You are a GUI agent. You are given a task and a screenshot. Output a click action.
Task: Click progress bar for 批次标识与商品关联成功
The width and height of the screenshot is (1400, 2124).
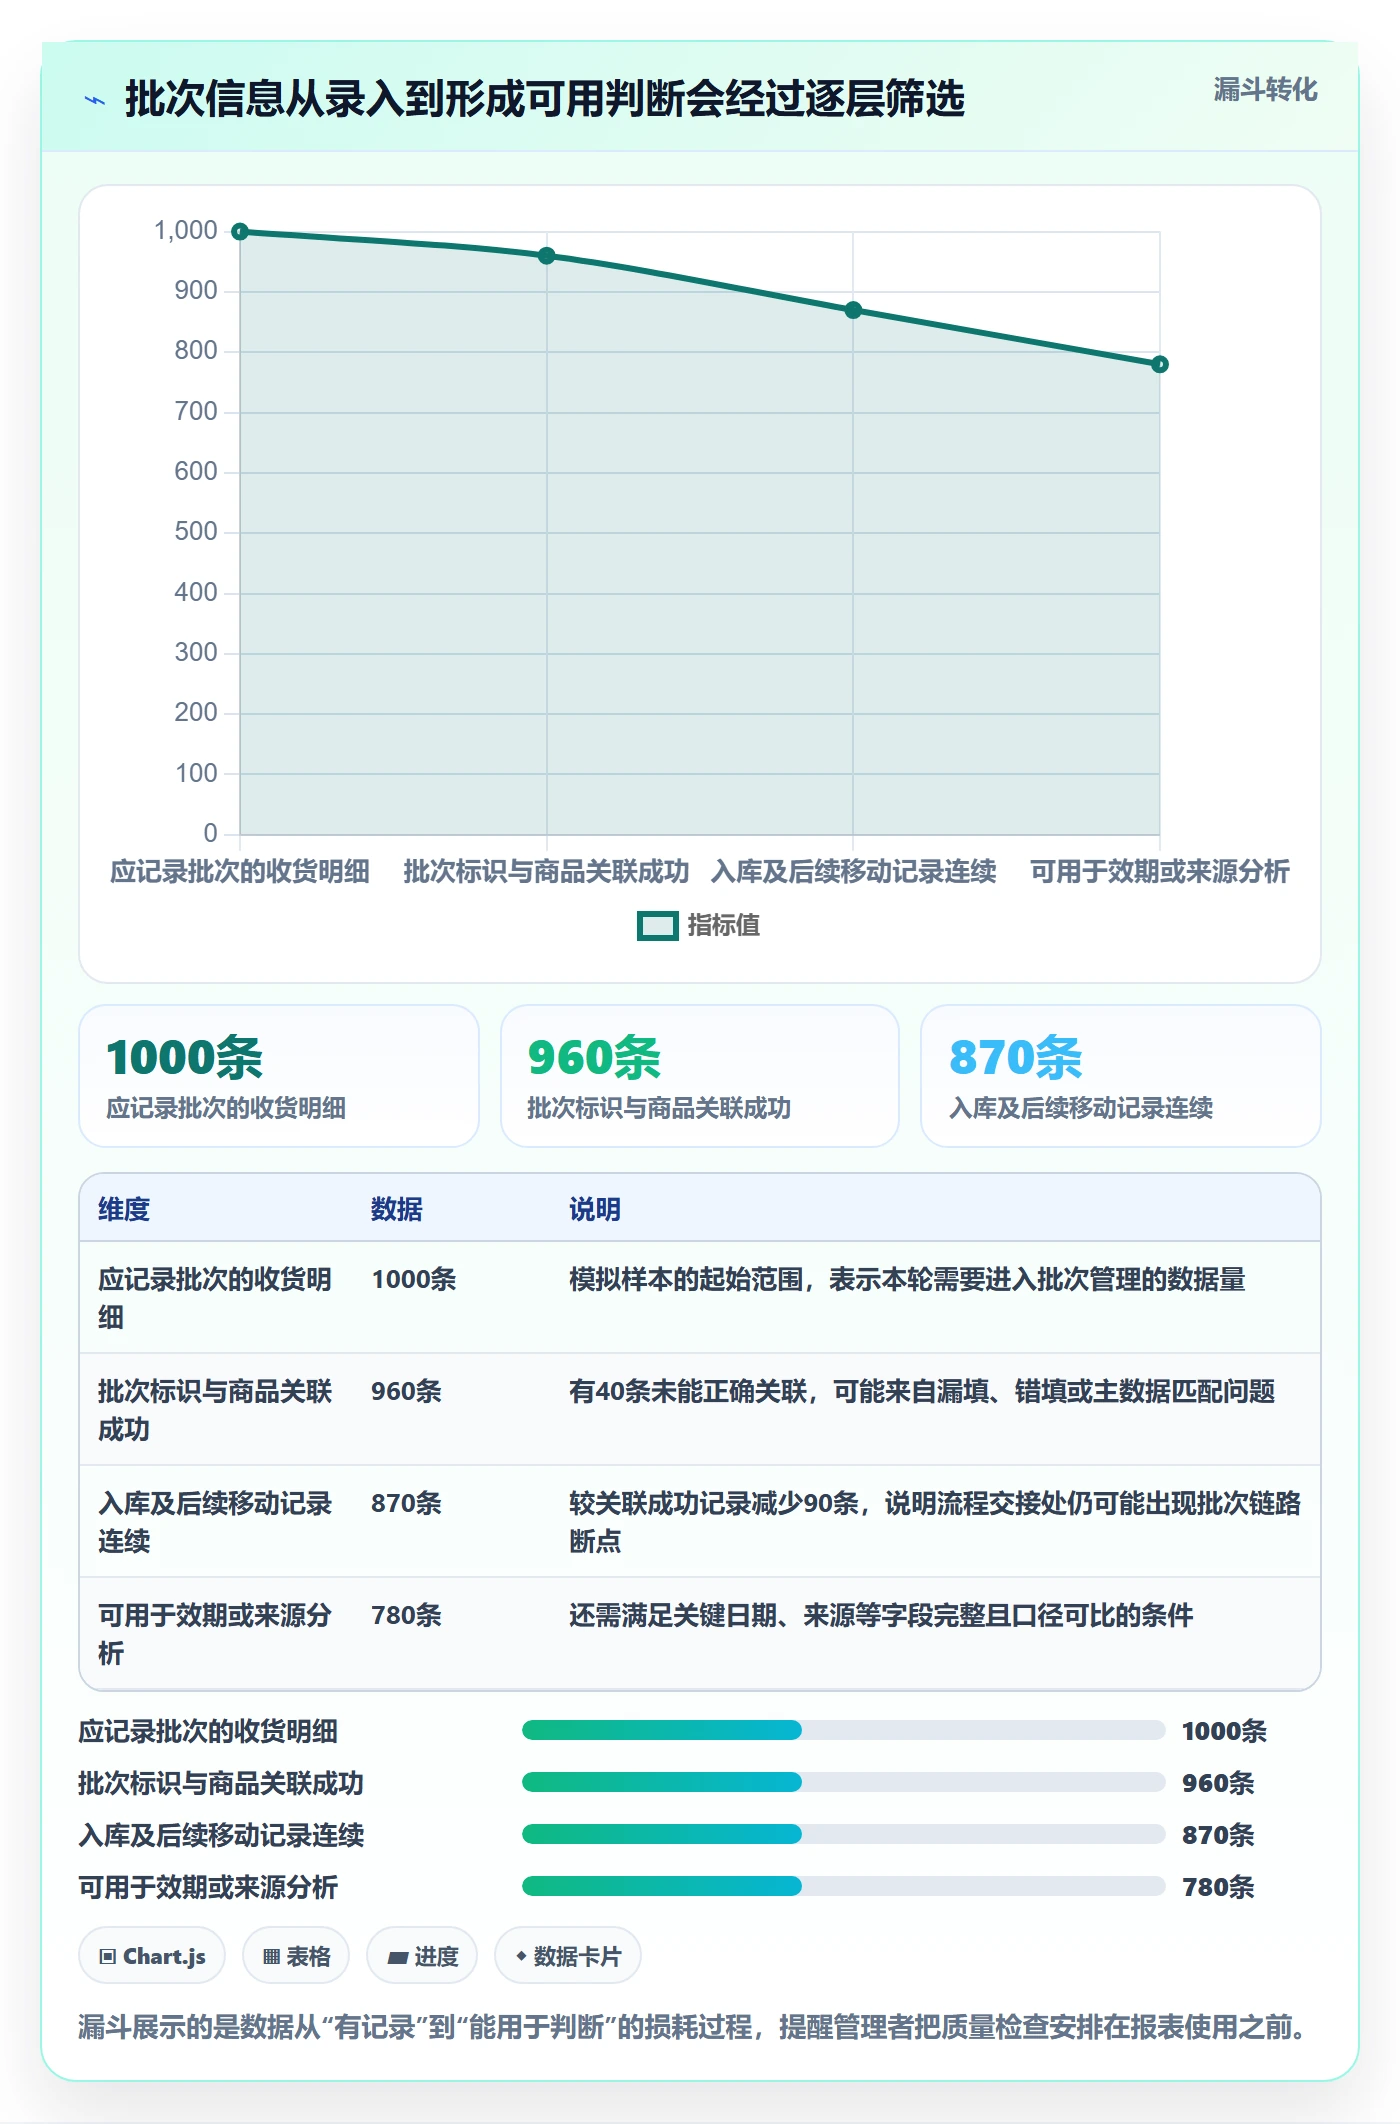(844, 1782)
